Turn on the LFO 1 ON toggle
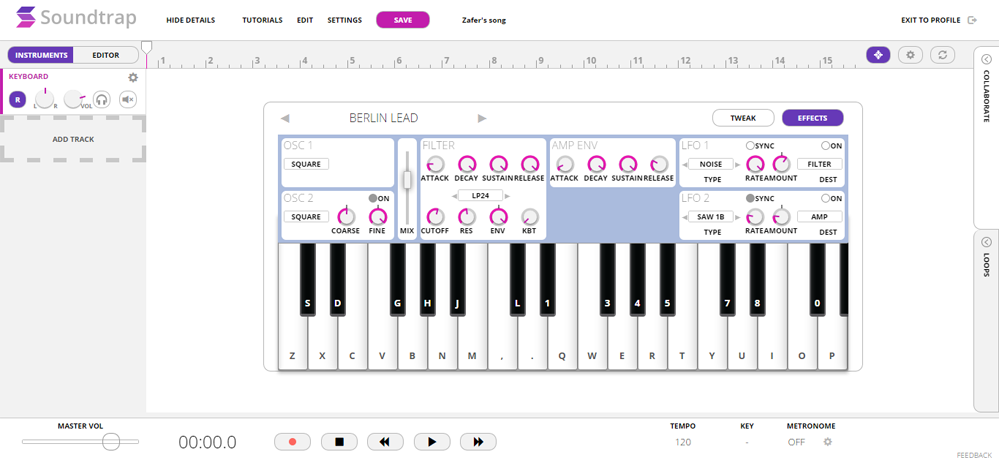Image resolution: width=999 pixels, height=460 pixels. (825, 145)
